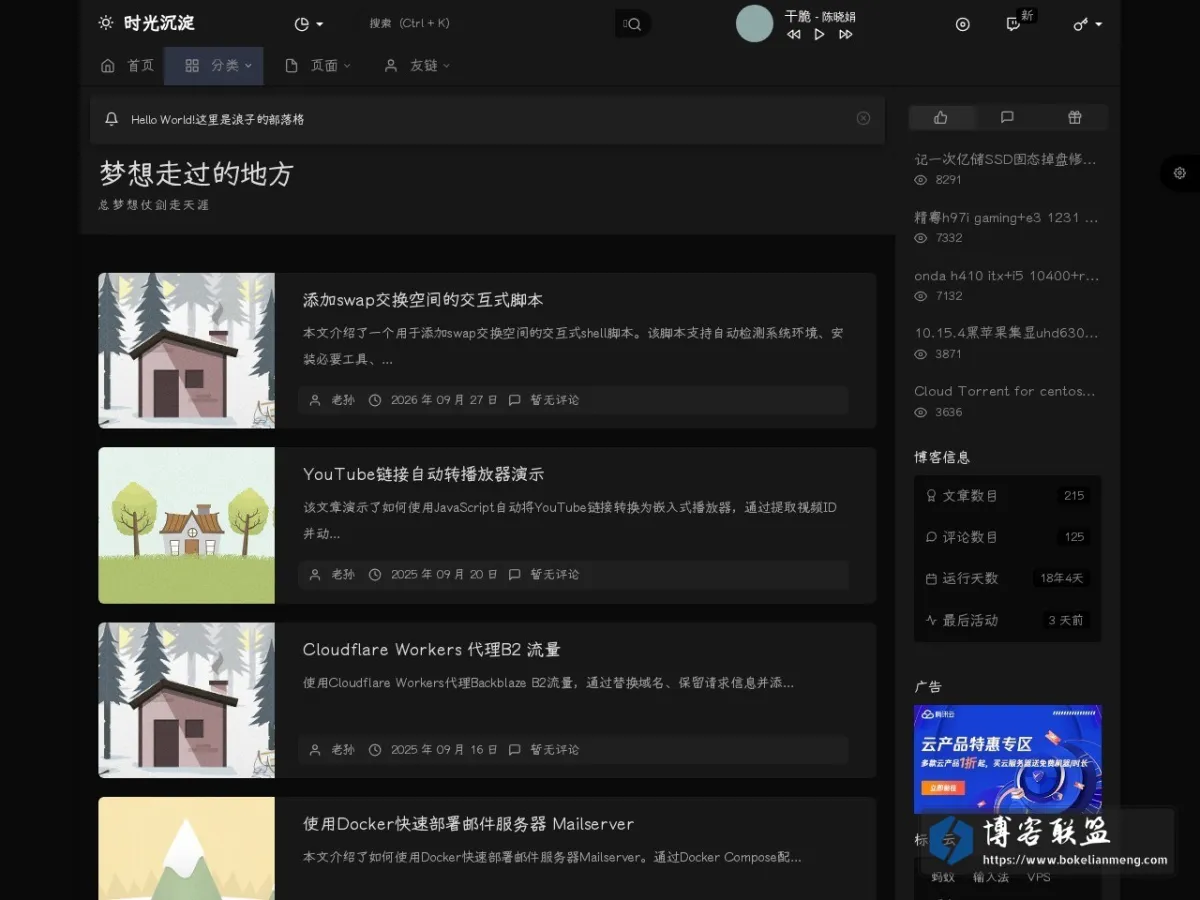Open the key login dropdown
1200x900 pixels.
pos(1087,24)
